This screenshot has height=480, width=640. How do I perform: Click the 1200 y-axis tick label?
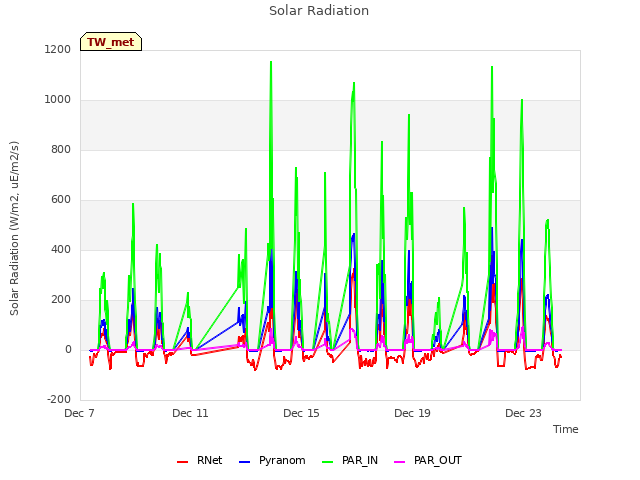(x=58, y=50)
